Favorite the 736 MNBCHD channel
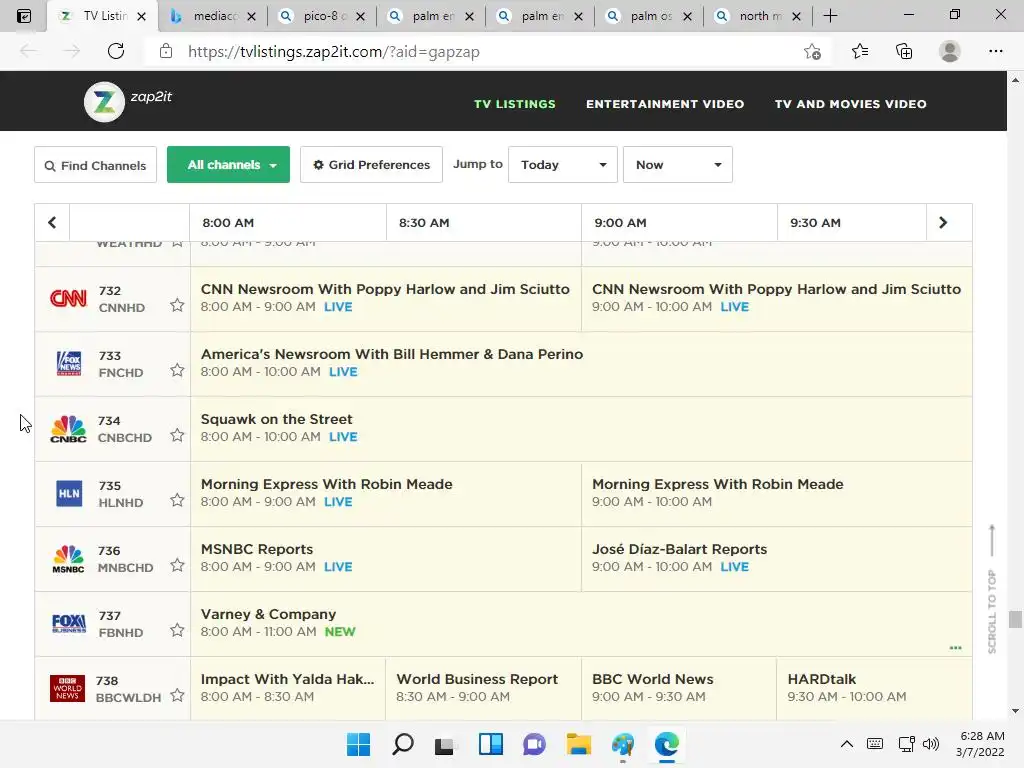The image size is (1024, 768). pyautogui.click(x=177, y=565)
